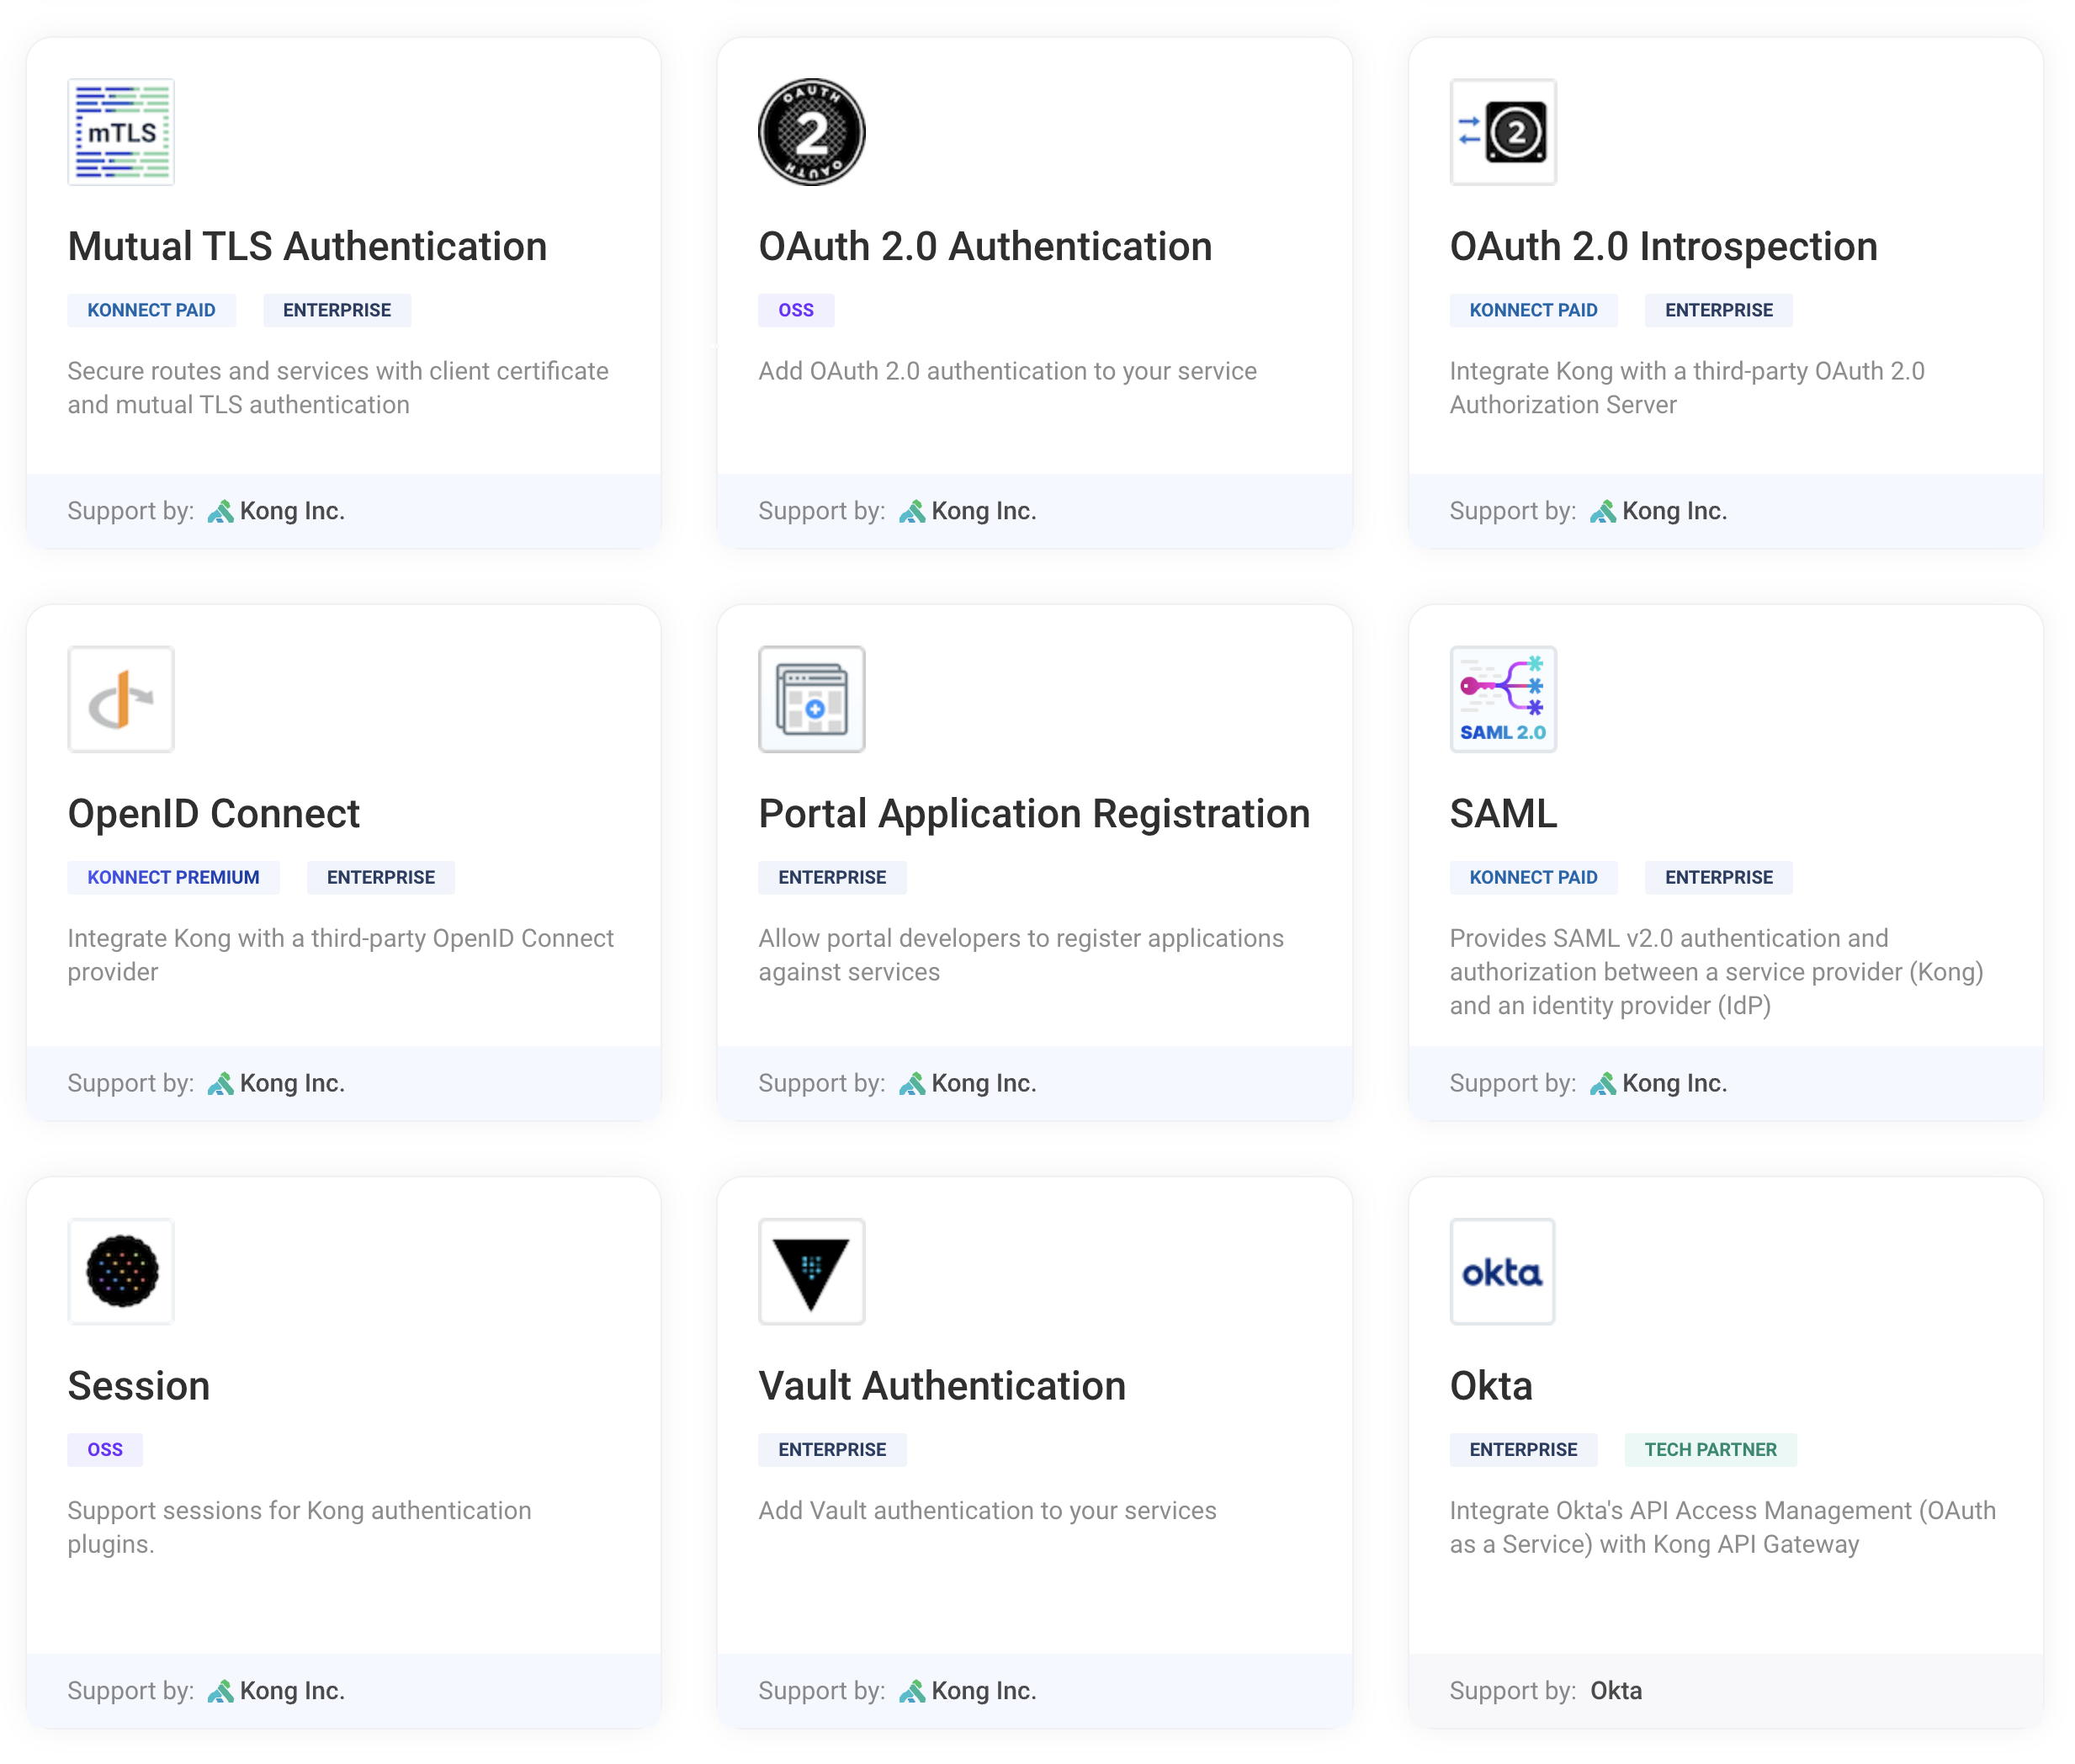Click ENTERPRISE badge on Vault Authentication card
The width and height of the screenshot is (2075, 1764).
832,1449
